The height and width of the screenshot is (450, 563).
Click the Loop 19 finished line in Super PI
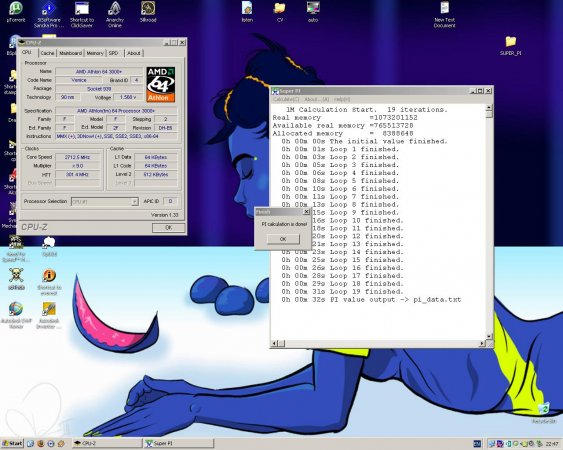[x=343, y=292]
